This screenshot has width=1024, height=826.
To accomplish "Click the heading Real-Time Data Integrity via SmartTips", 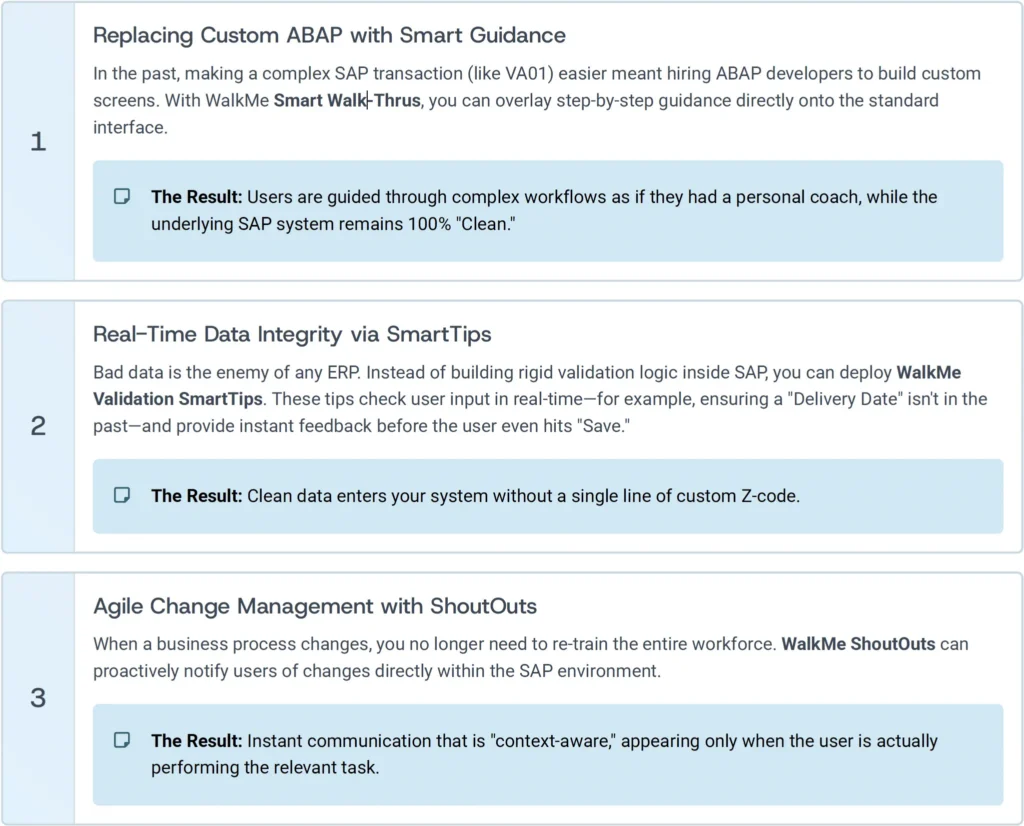I will 292,334.
